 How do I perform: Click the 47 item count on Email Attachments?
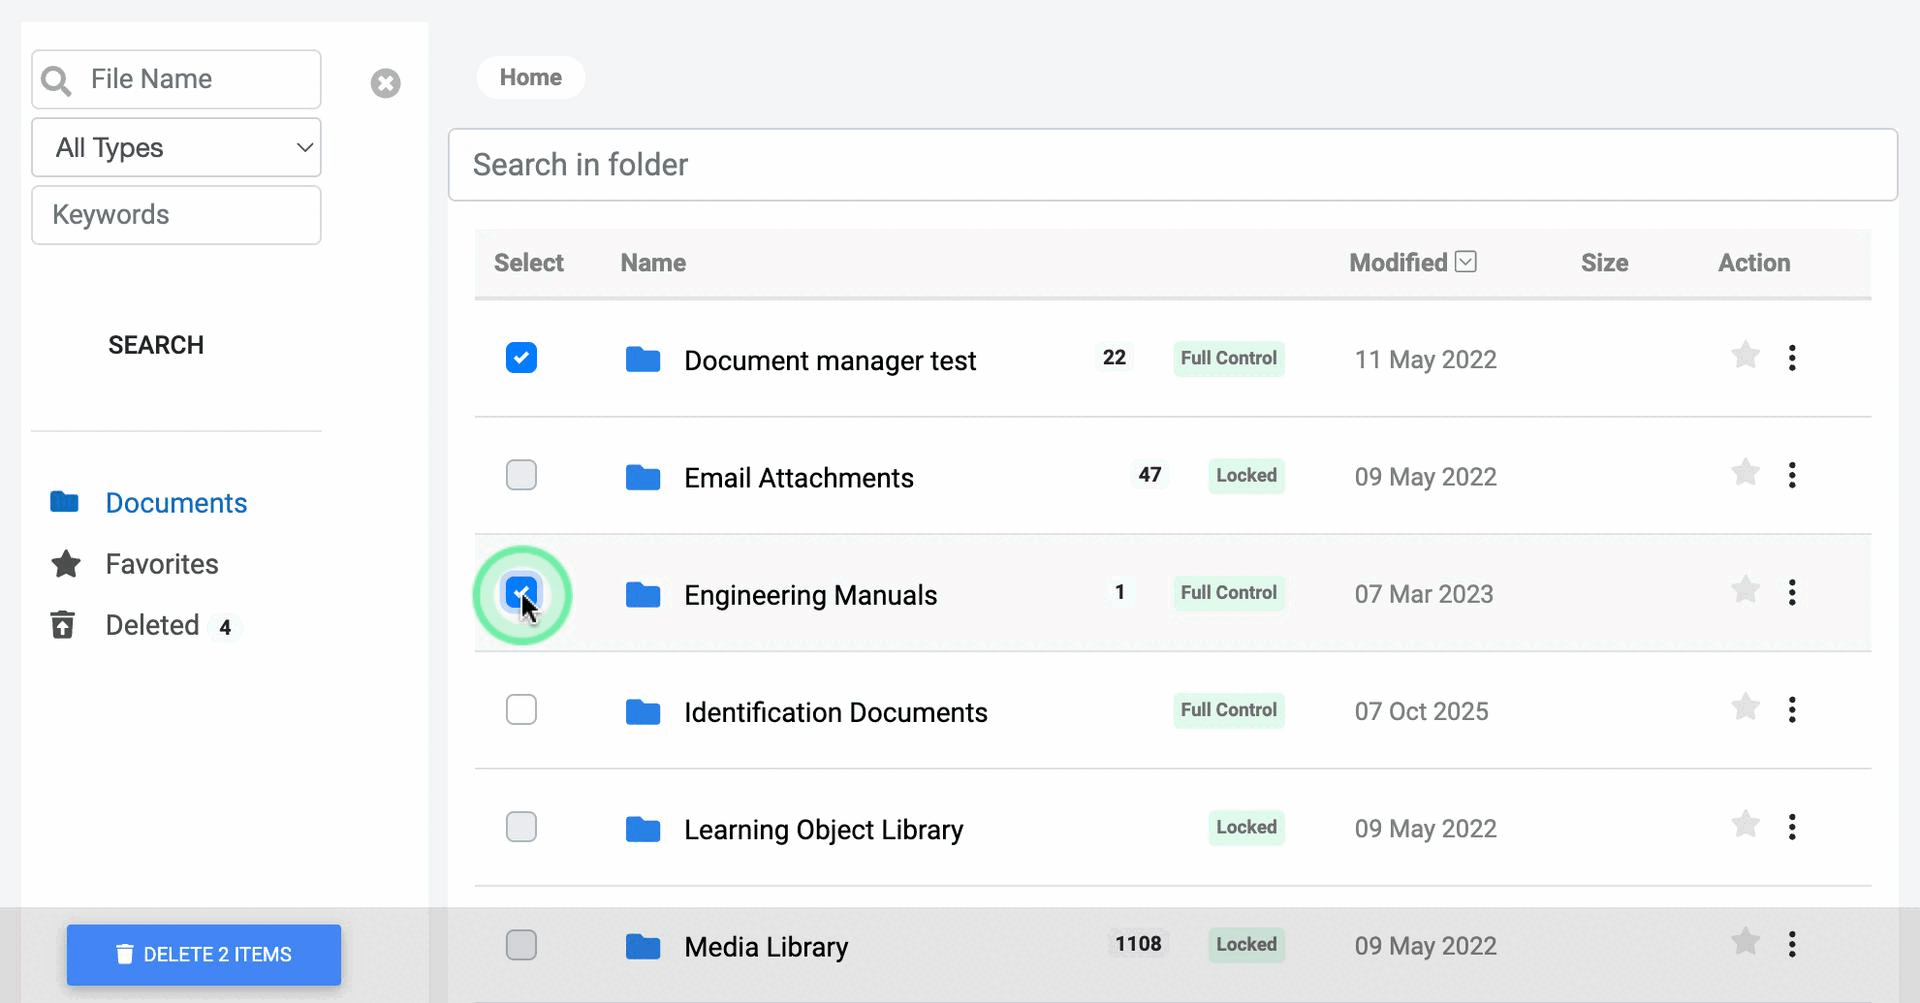[x=1150, y=475]
